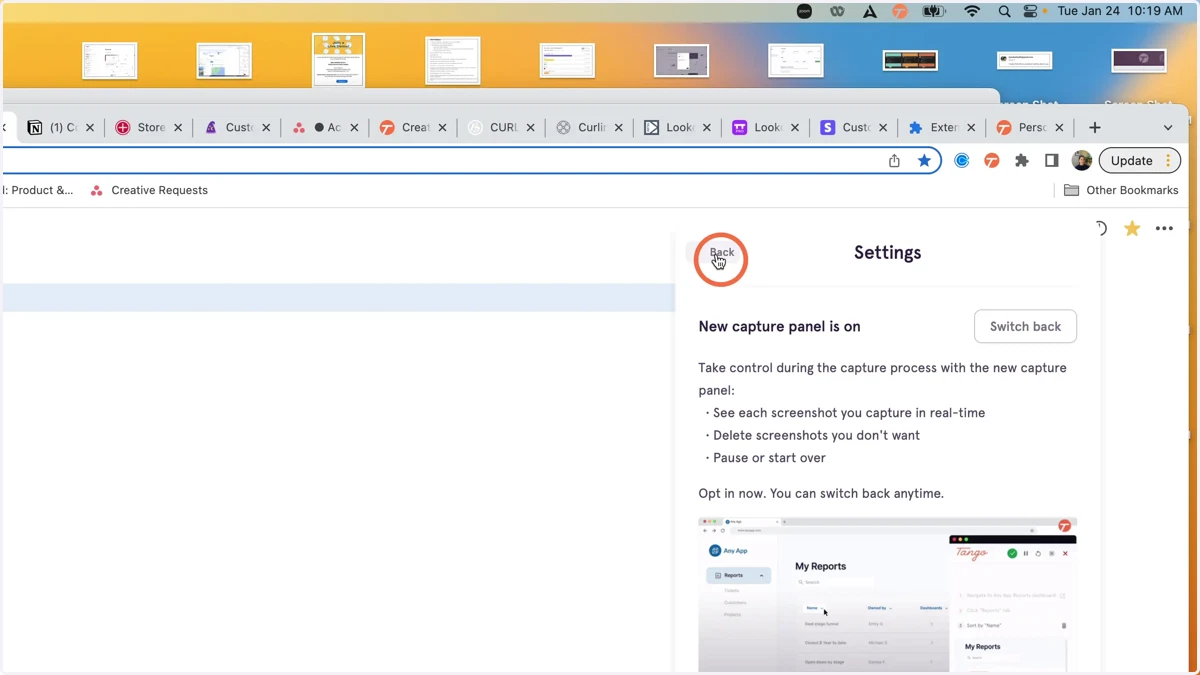The image size is (1200, 675).
Task: Go back using the Back button
Action: click(x=721, y=253)
